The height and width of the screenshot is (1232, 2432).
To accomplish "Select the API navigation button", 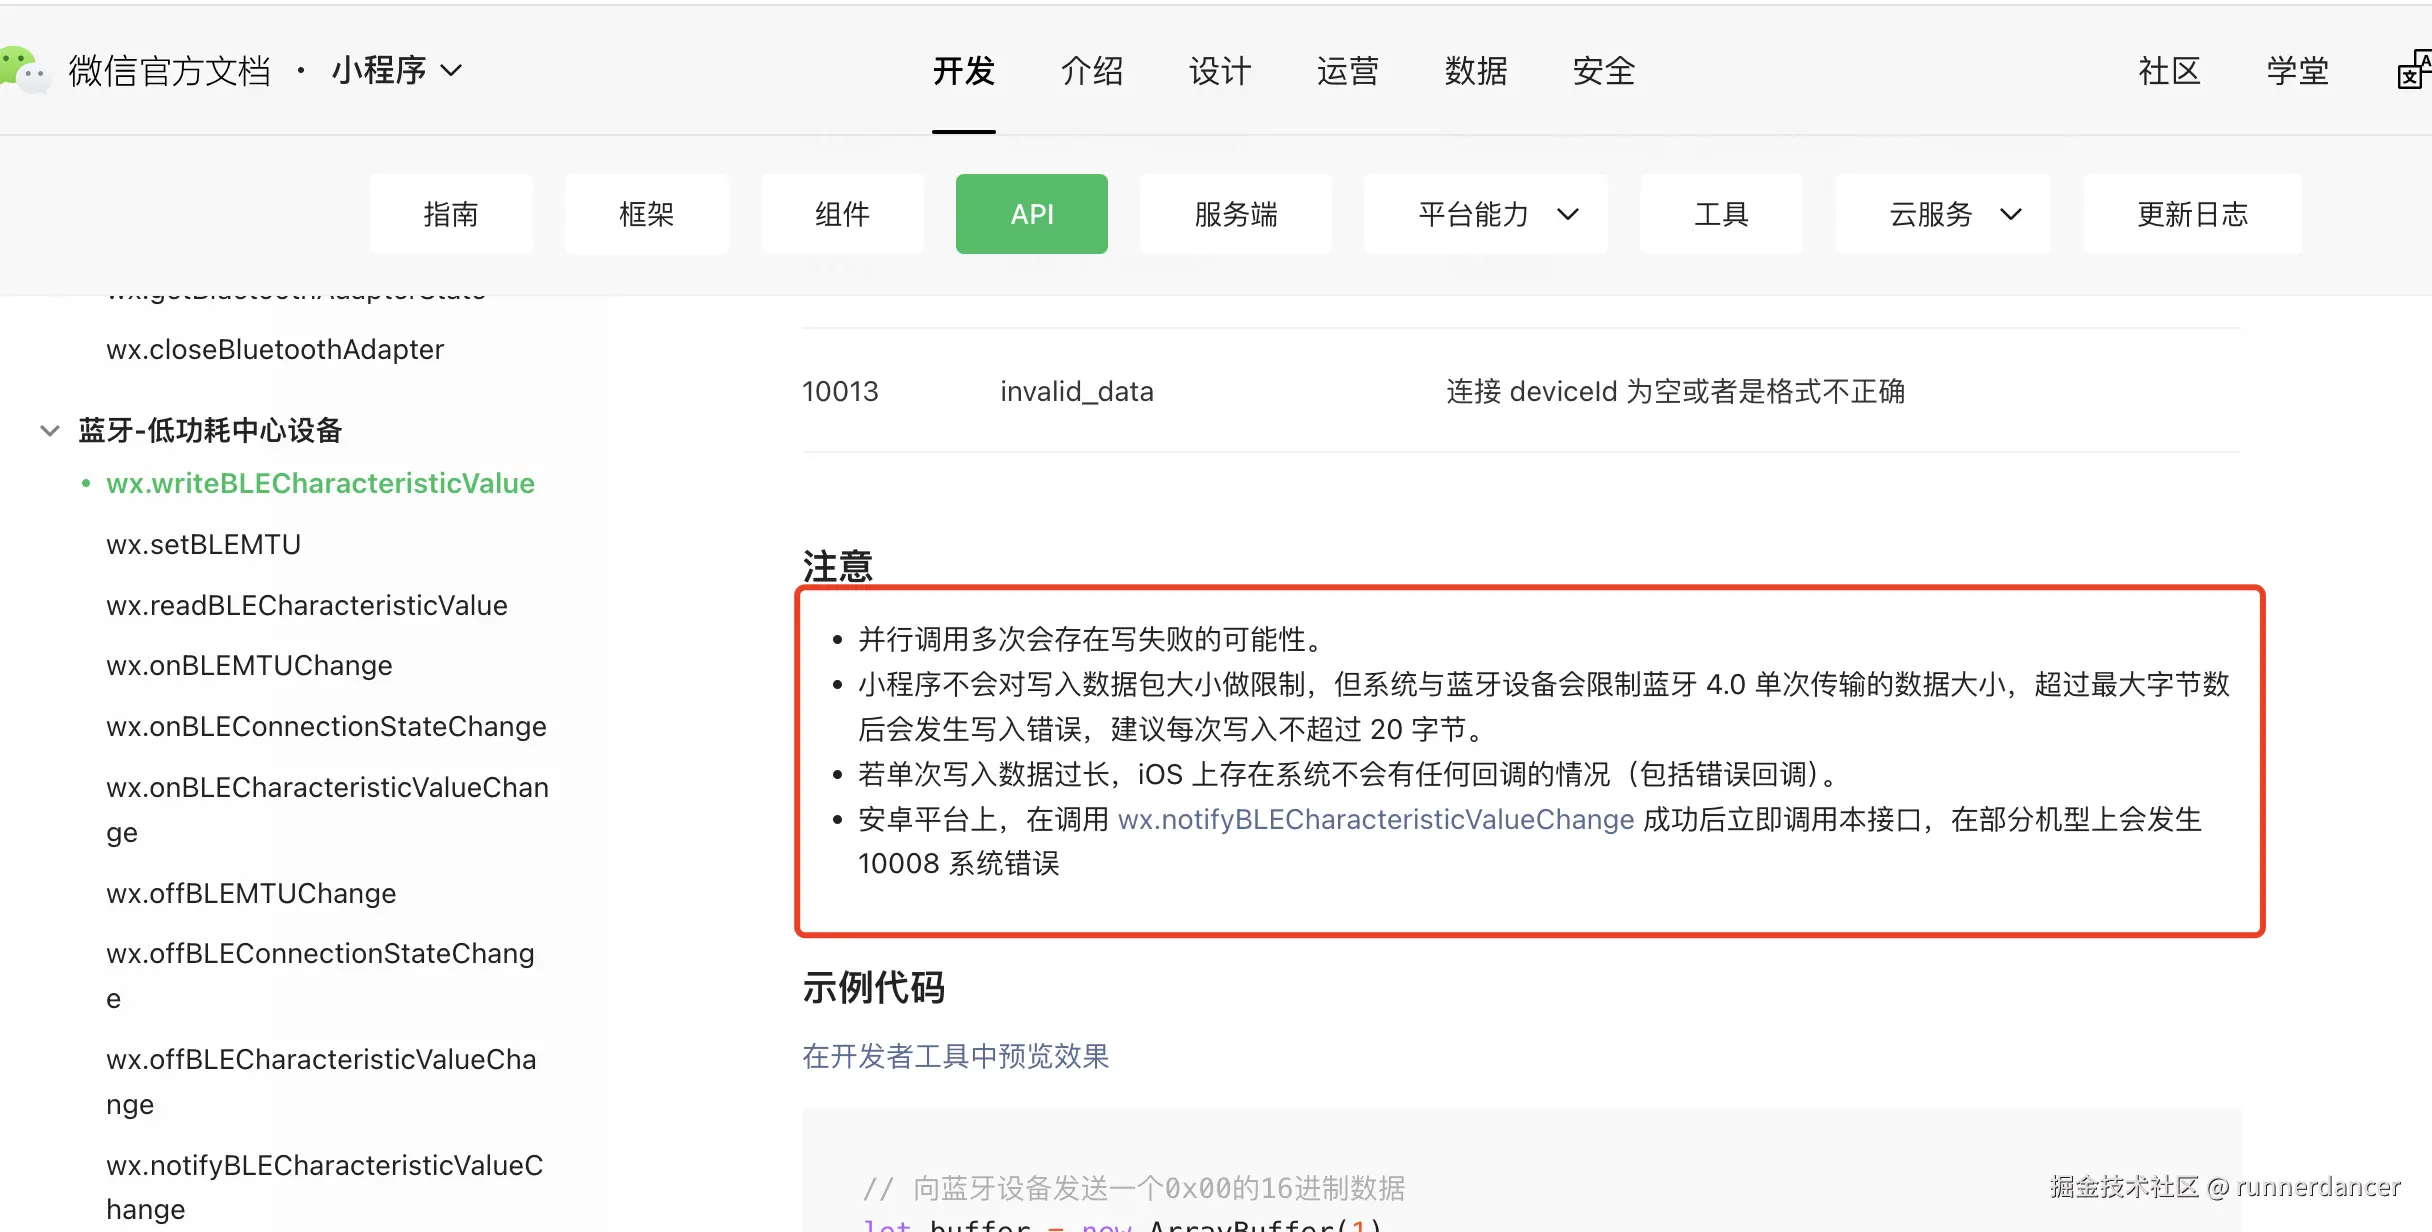I will [x=1031, y=214].
